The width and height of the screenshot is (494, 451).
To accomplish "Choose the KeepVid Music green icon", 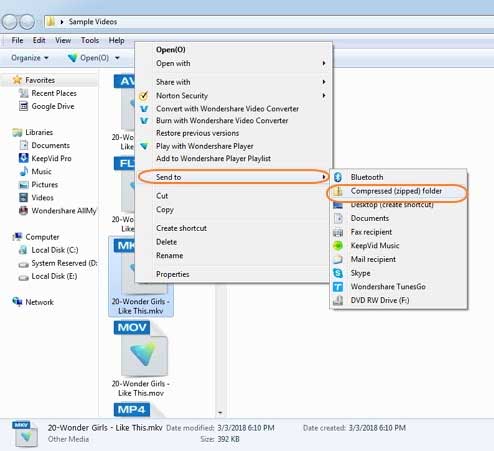I will click(x=338, y=246).
